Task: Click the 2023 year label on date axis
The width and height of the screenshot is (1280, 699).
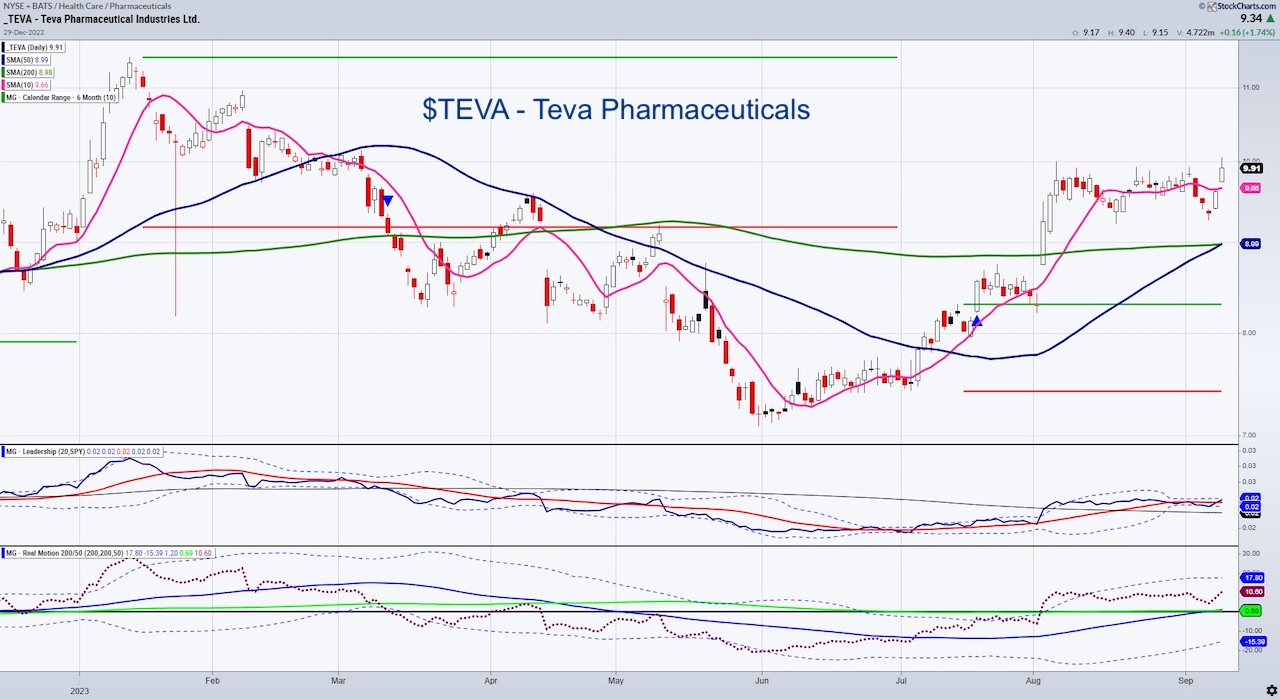Action: point(80,690)
